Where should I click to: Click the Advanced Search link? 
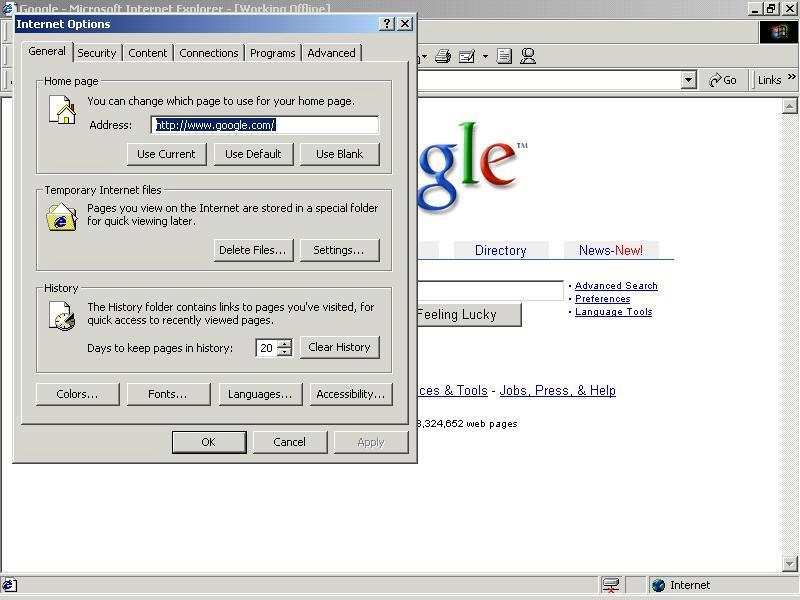click(x=616, y=286)
